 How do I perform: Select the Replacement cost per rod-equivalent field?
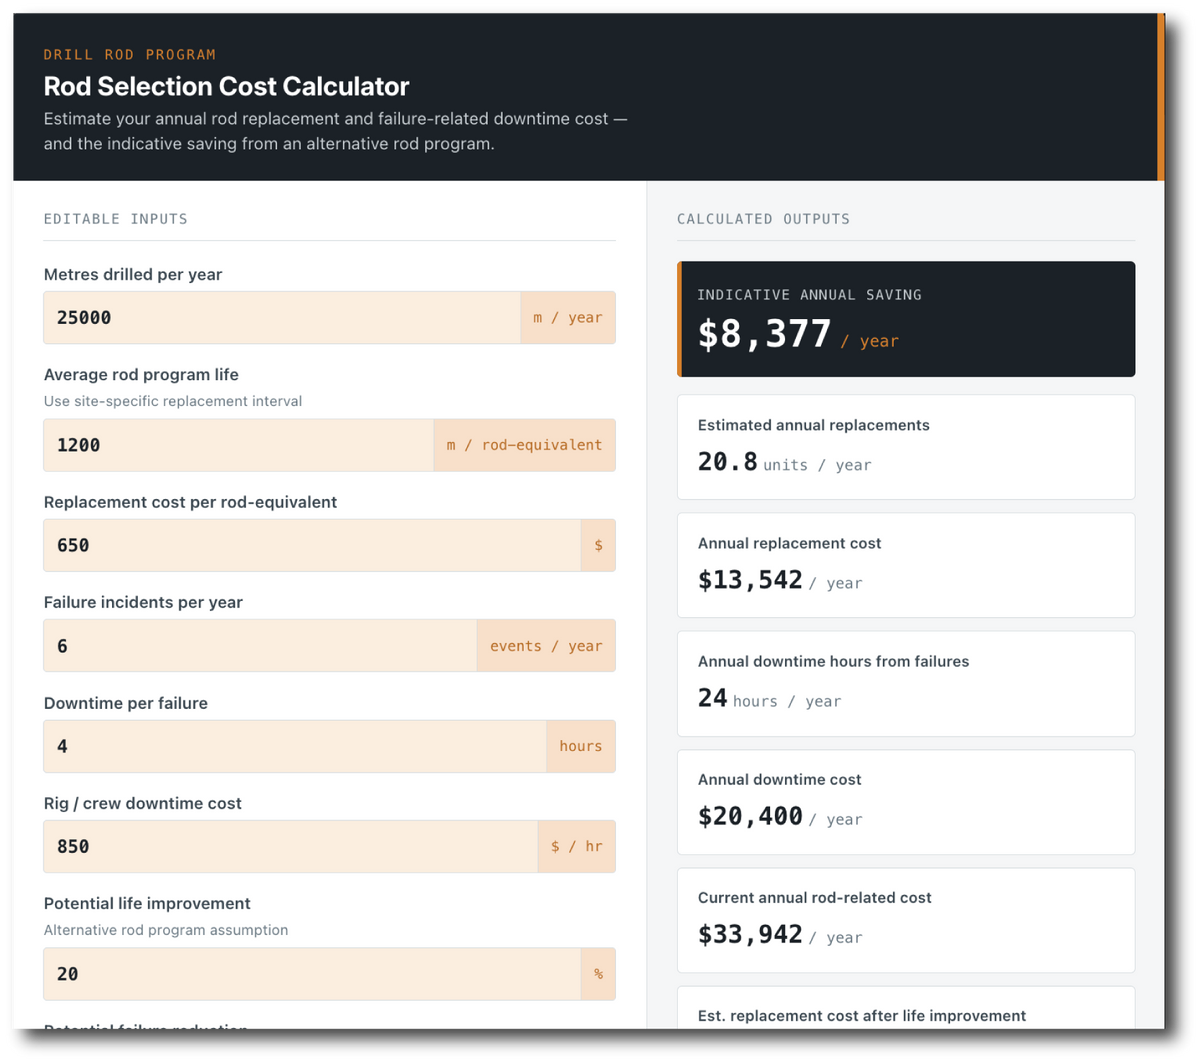tap(312, 545)
